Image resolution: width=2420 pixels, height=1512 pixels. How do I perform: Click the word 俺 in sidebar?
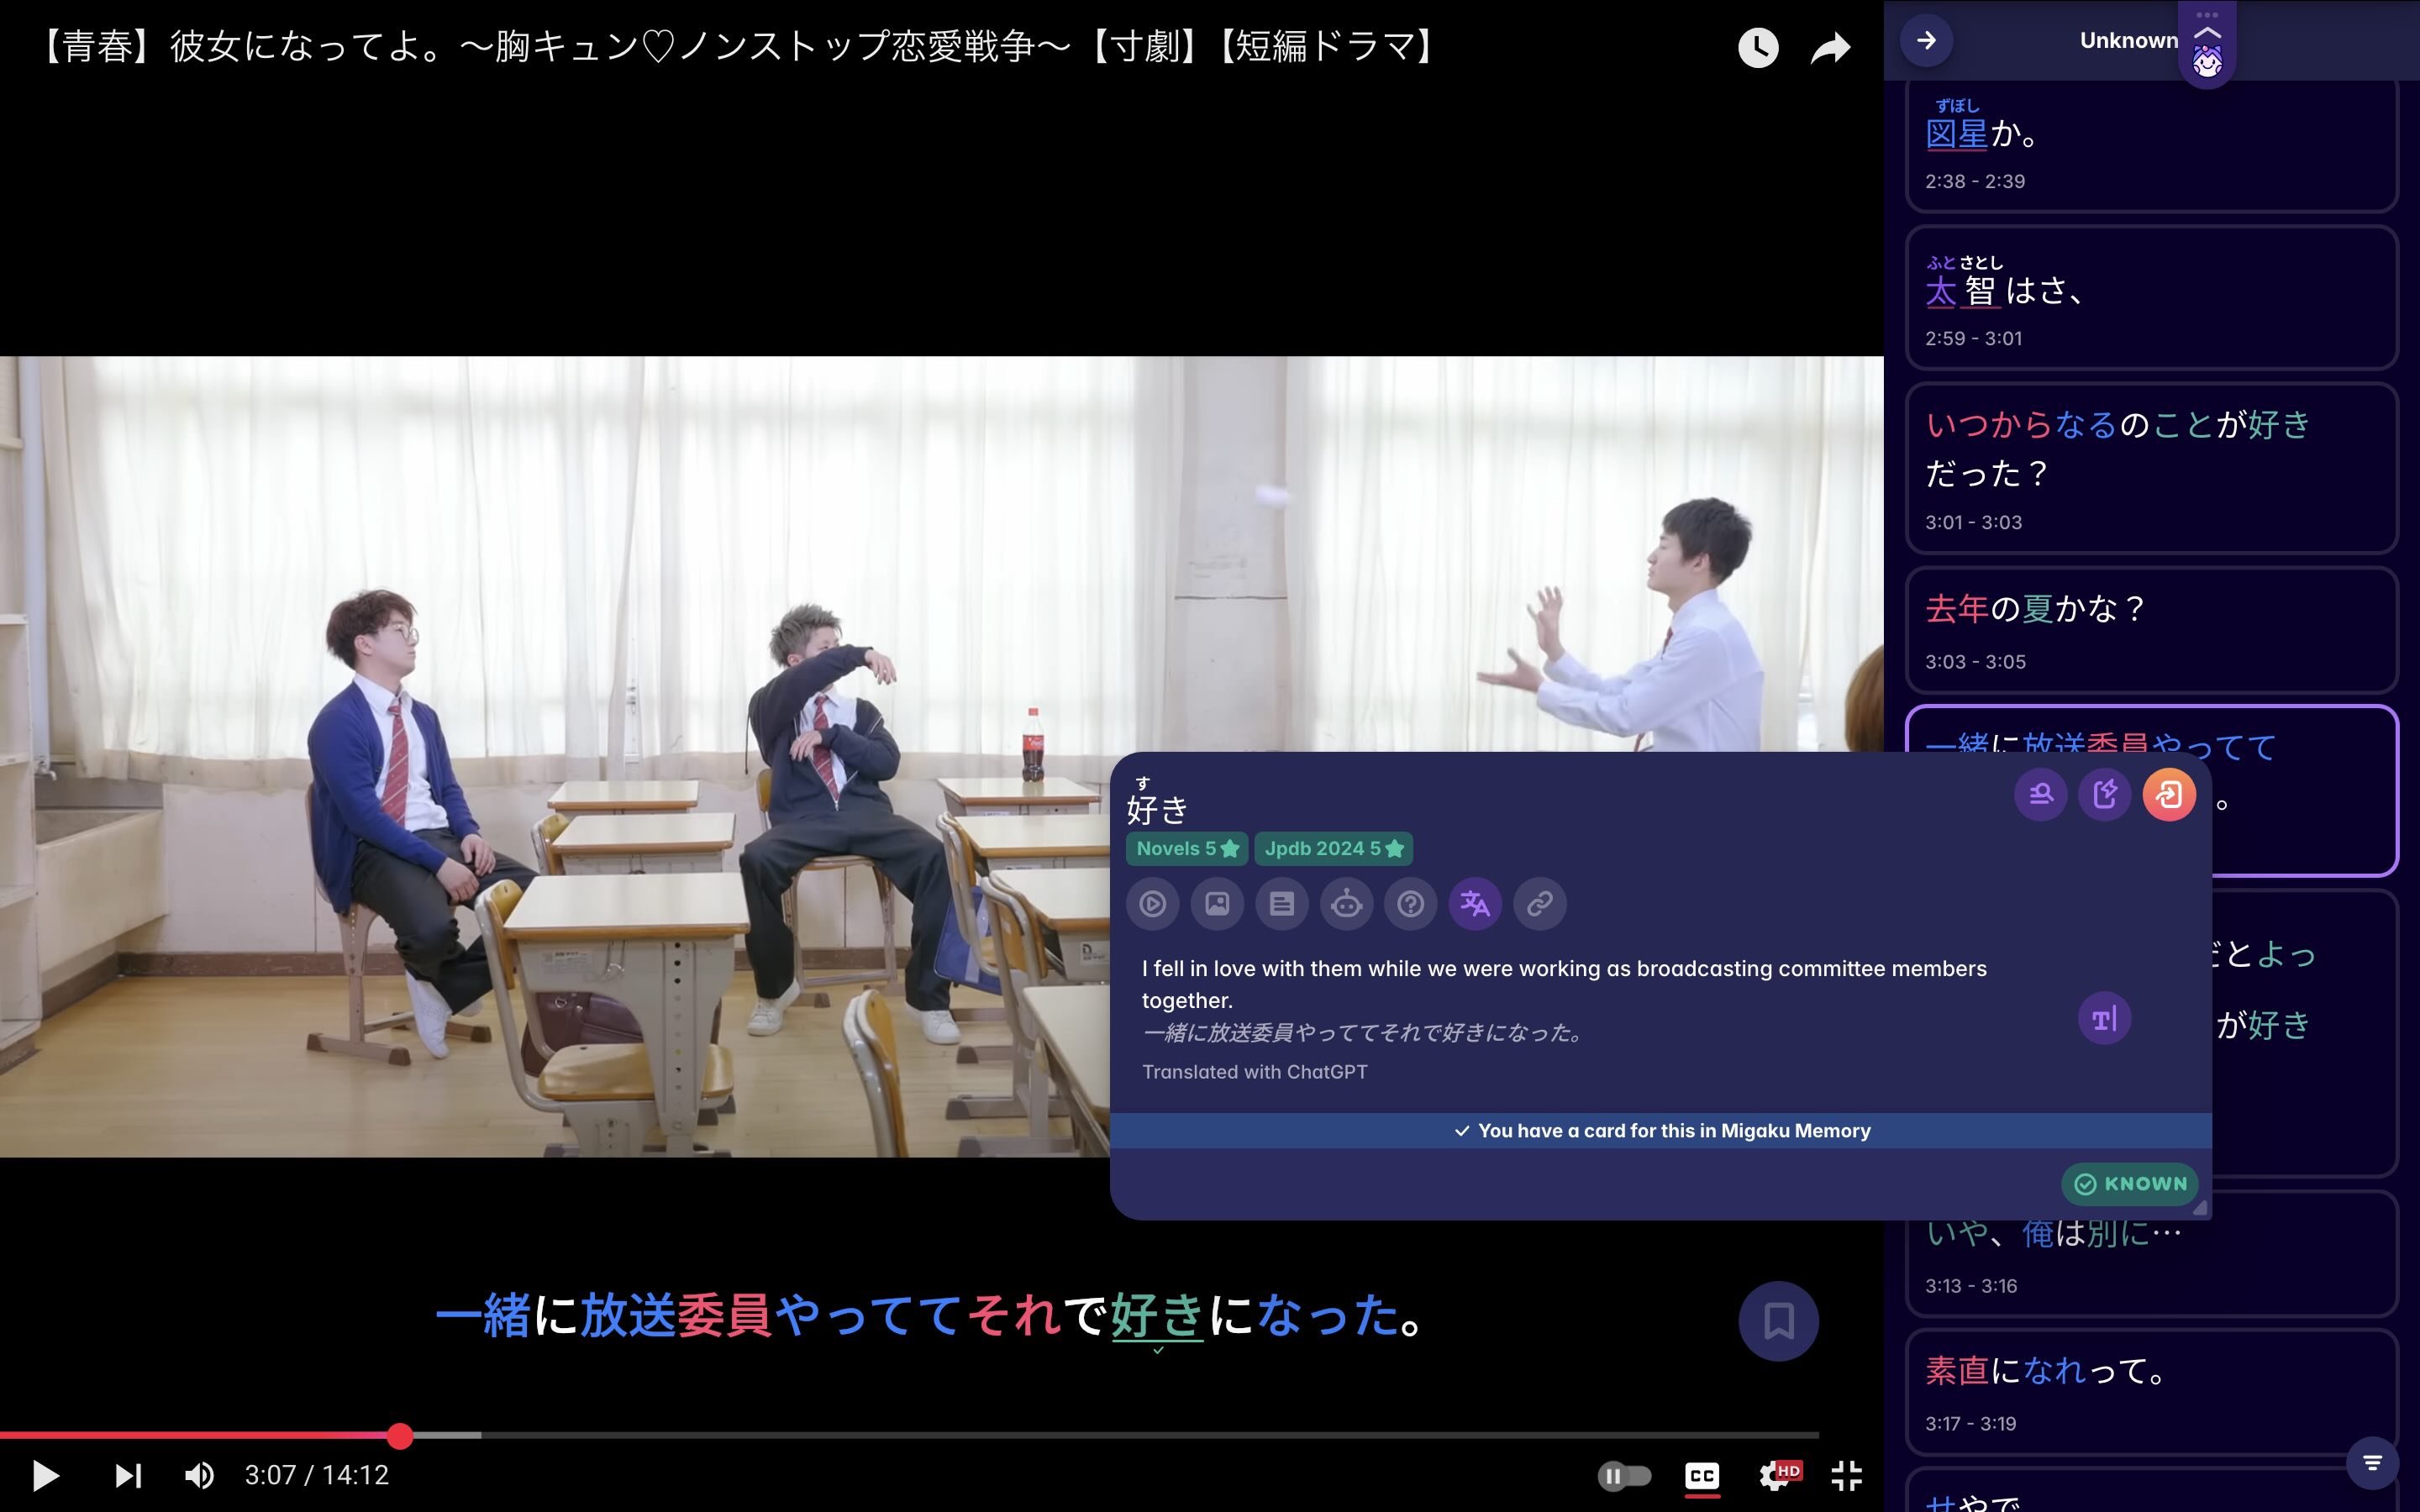2038,1233
